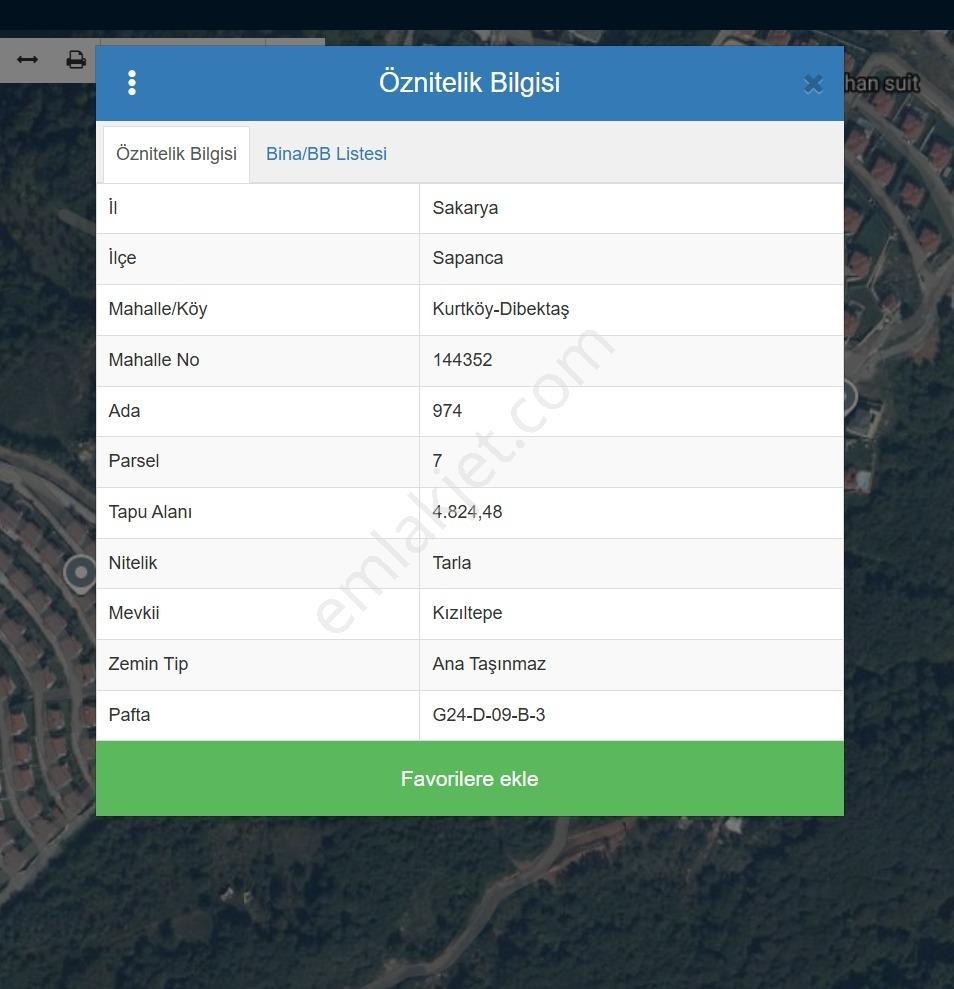Select the horizontal measure arrow tool
The height and width of the screenshot is (989, 954).
(x=27, y=60)
